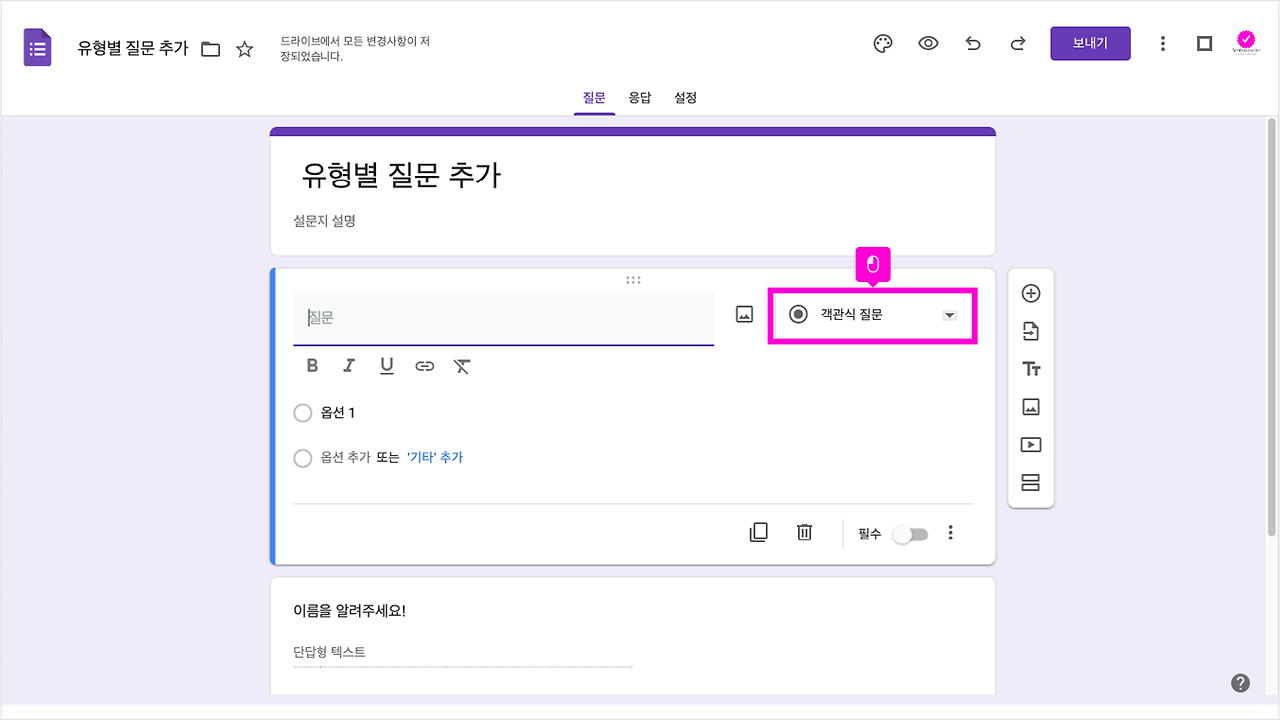Screen dimensions: 1280x720
Task: Add an image to the question title
Action: pos(744,312)
